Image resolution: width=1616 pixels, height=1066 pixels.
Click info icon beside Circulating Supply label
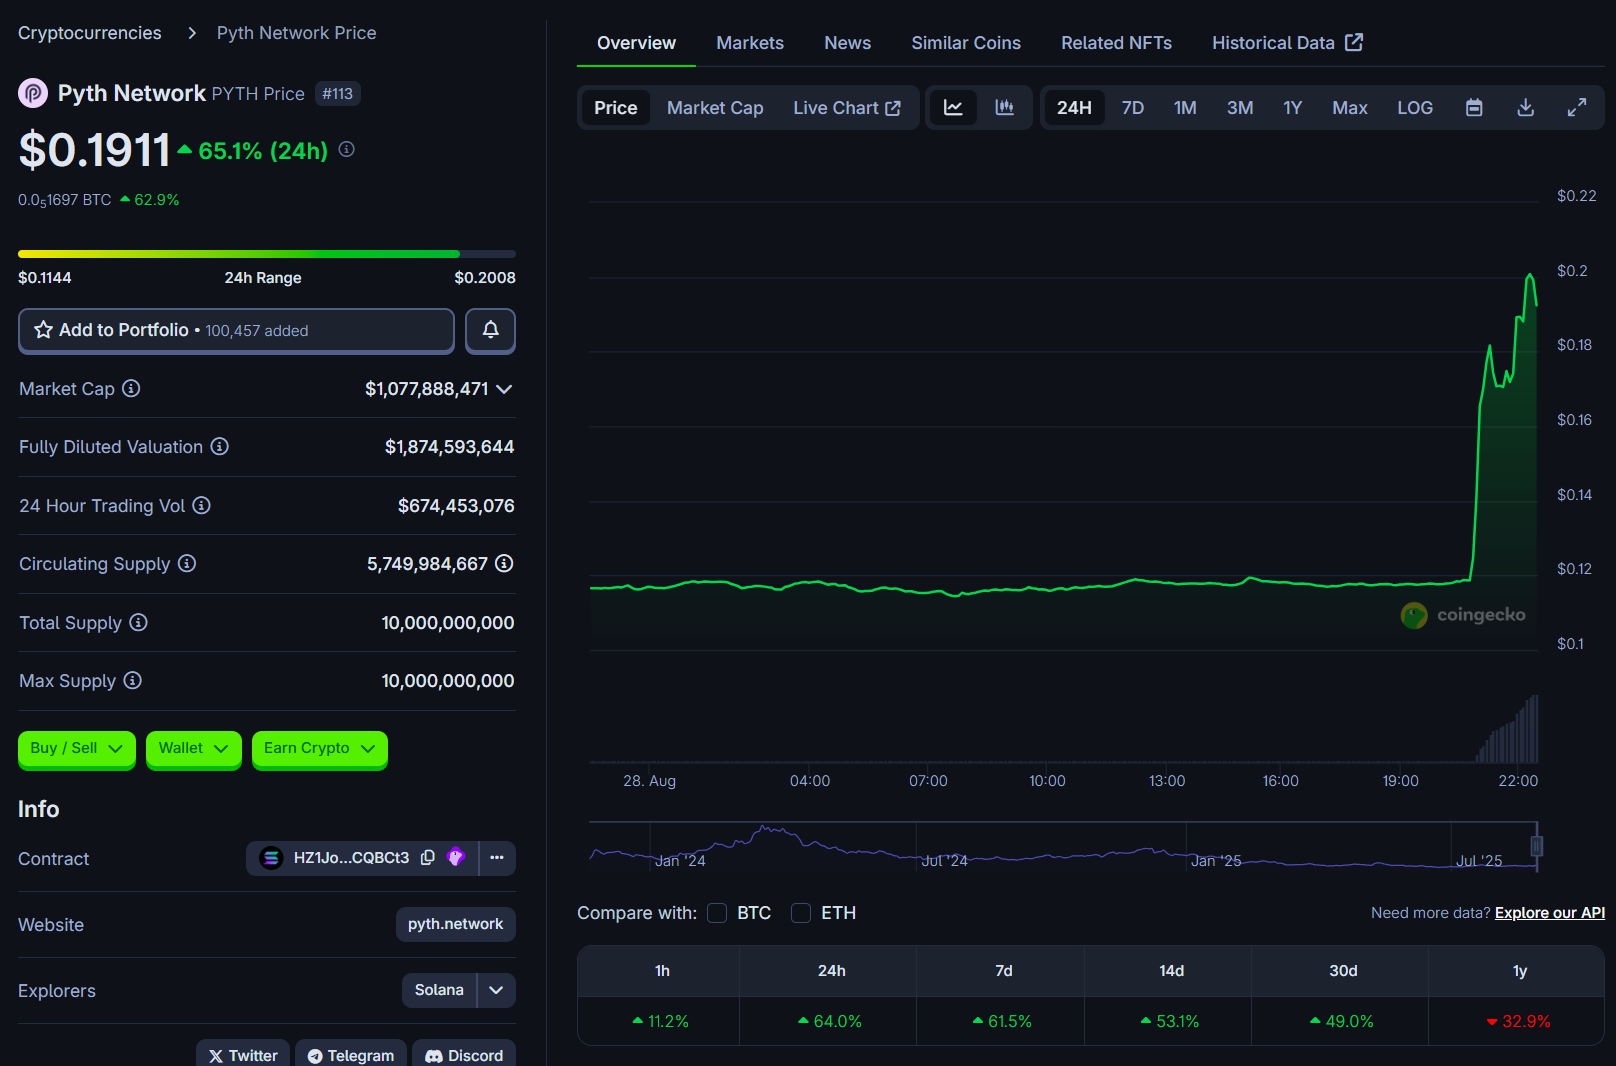pyautogui.click(x=187, y=563)
